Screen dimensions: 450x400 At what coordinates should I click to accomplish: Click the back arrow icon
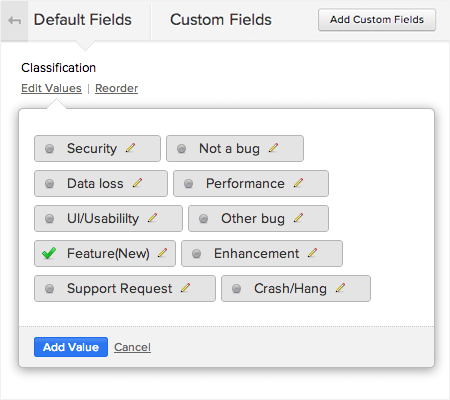14,21
